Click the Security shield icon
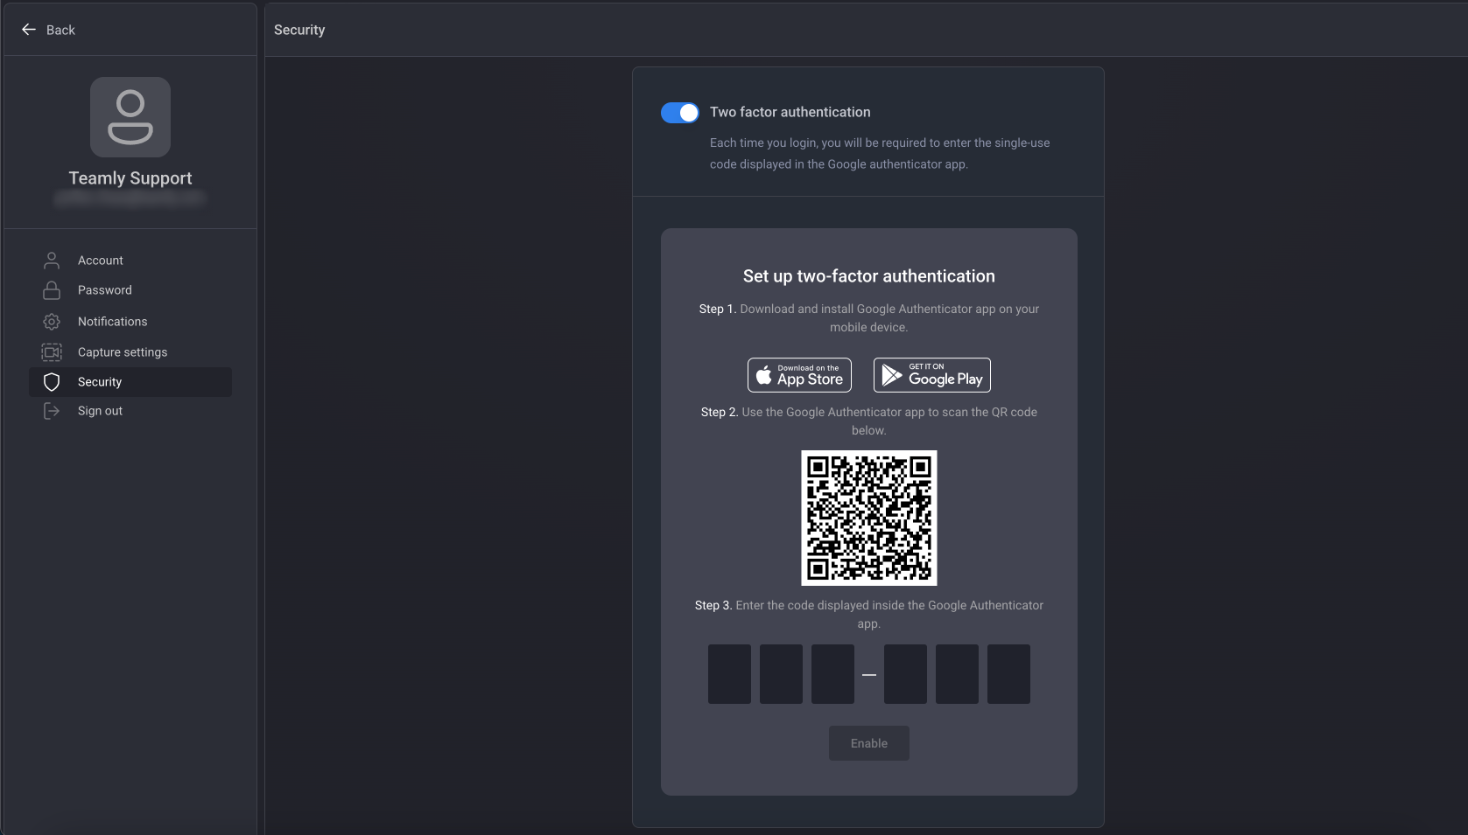This screenshot has width=1468, height=835. point(52,382)
